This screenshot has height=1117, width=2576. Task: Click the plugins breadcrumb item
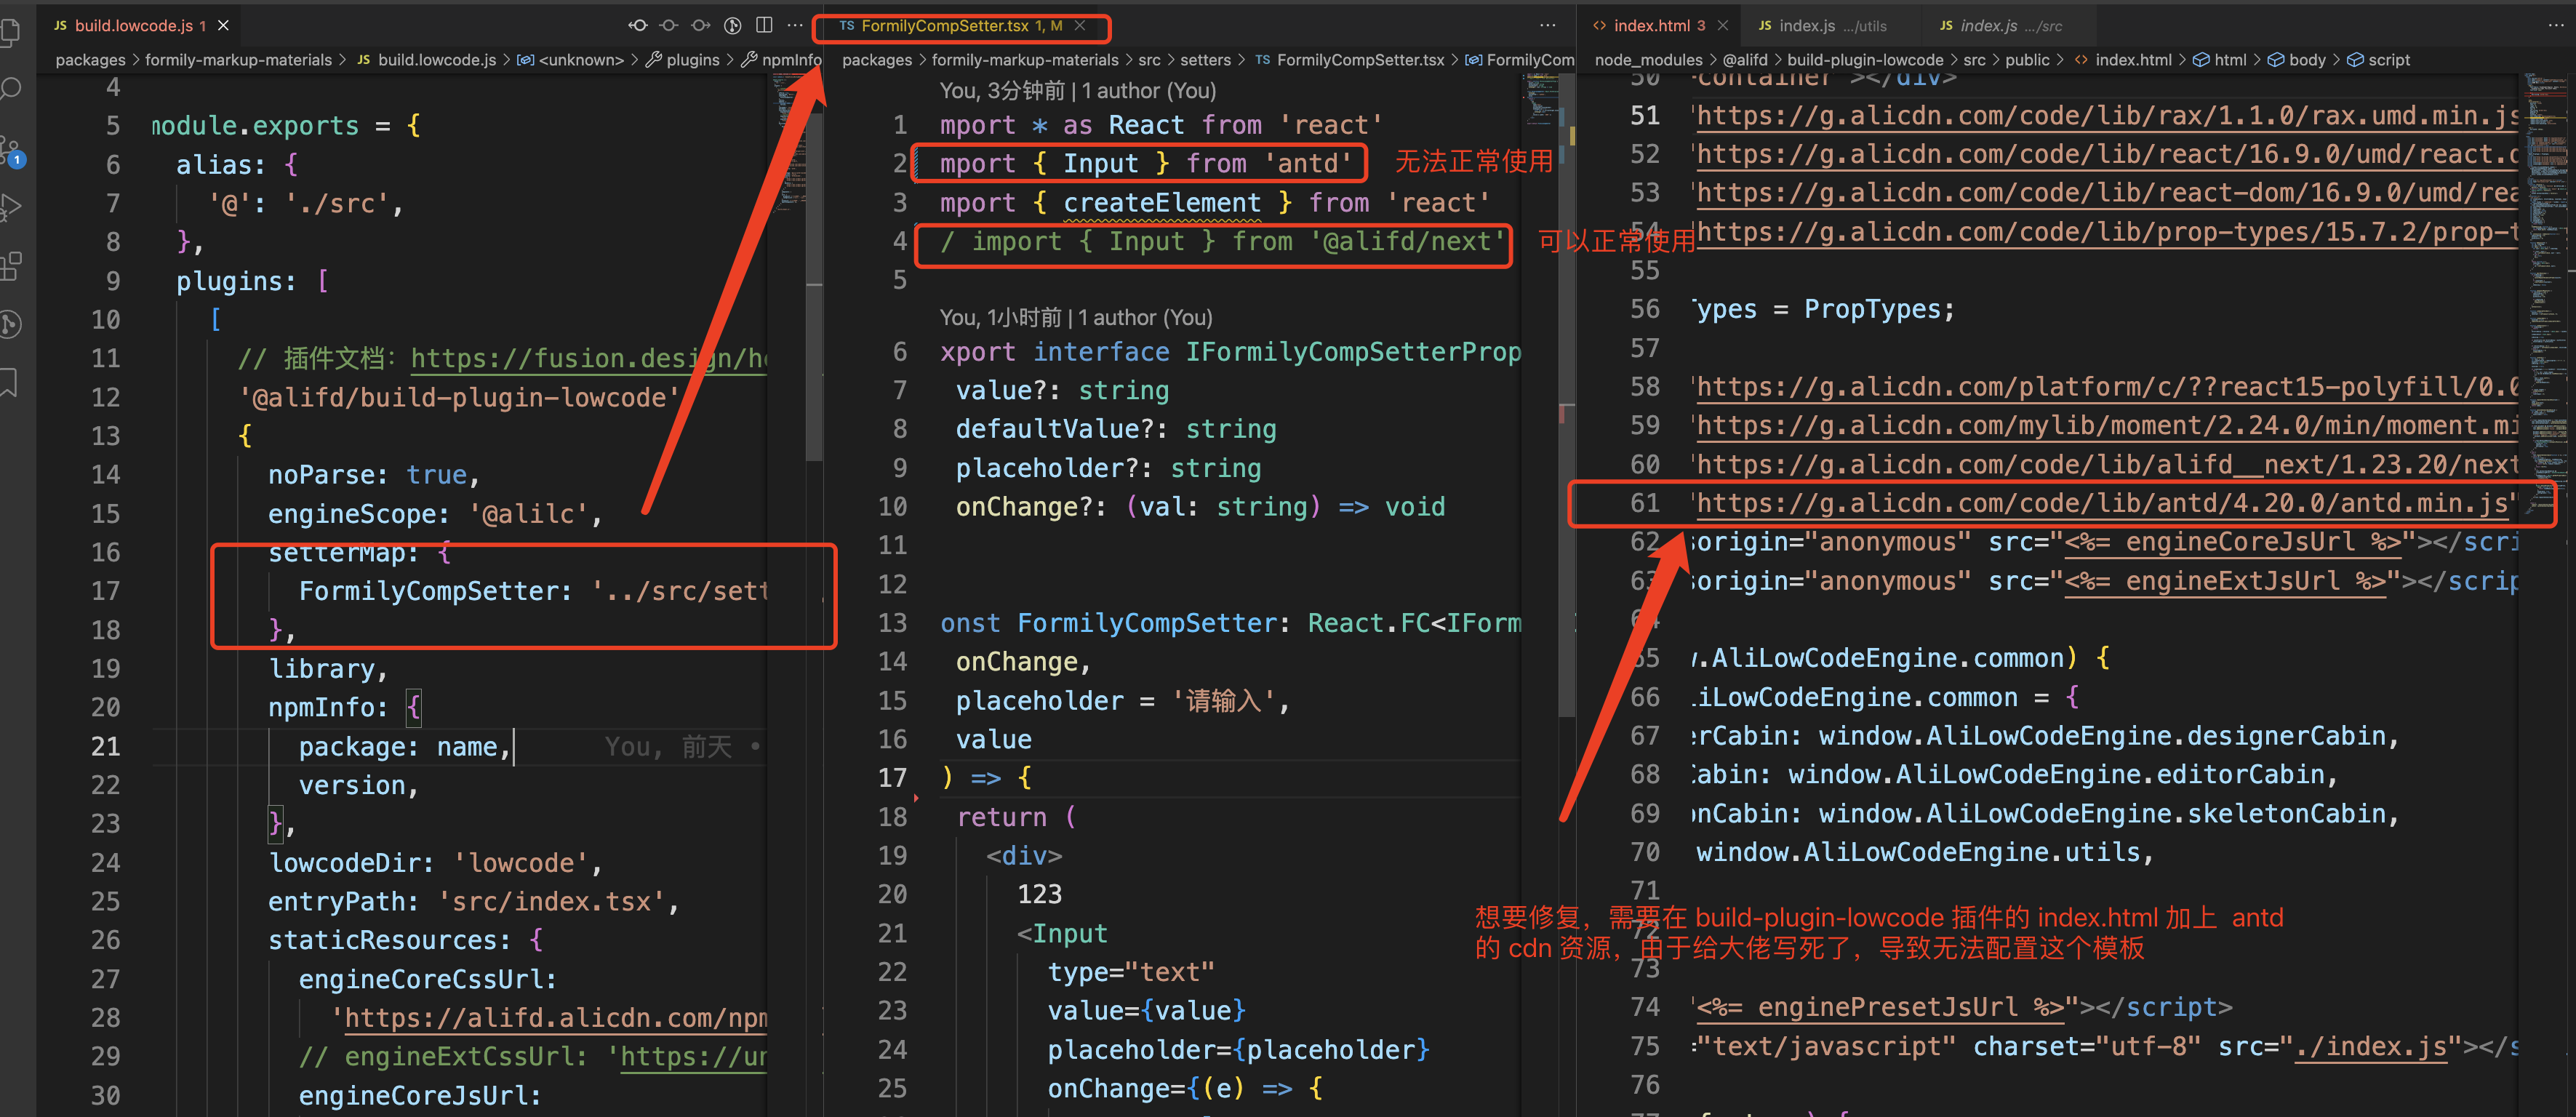pos(691,59)
